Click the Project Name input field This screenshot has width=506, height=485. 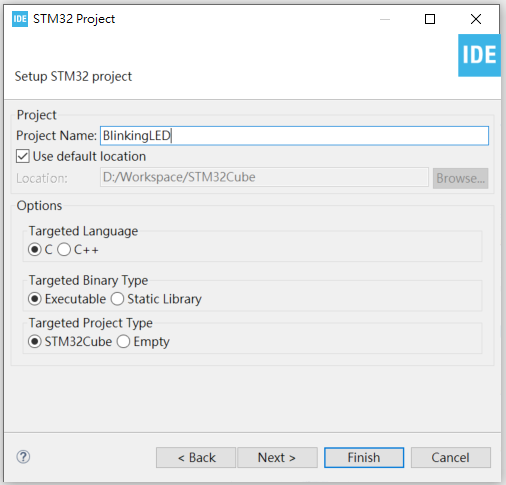click(x=294, y=136)
